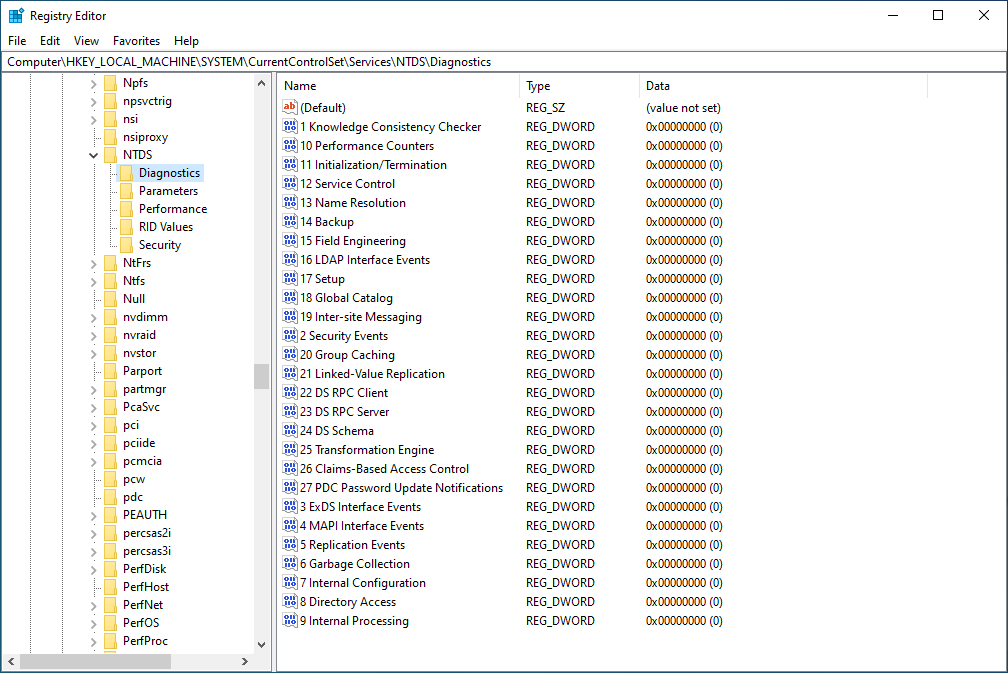Click the tree pane vertical scrollbar thumb
The width and height of the screenshot is (1008, 673).
261,376
